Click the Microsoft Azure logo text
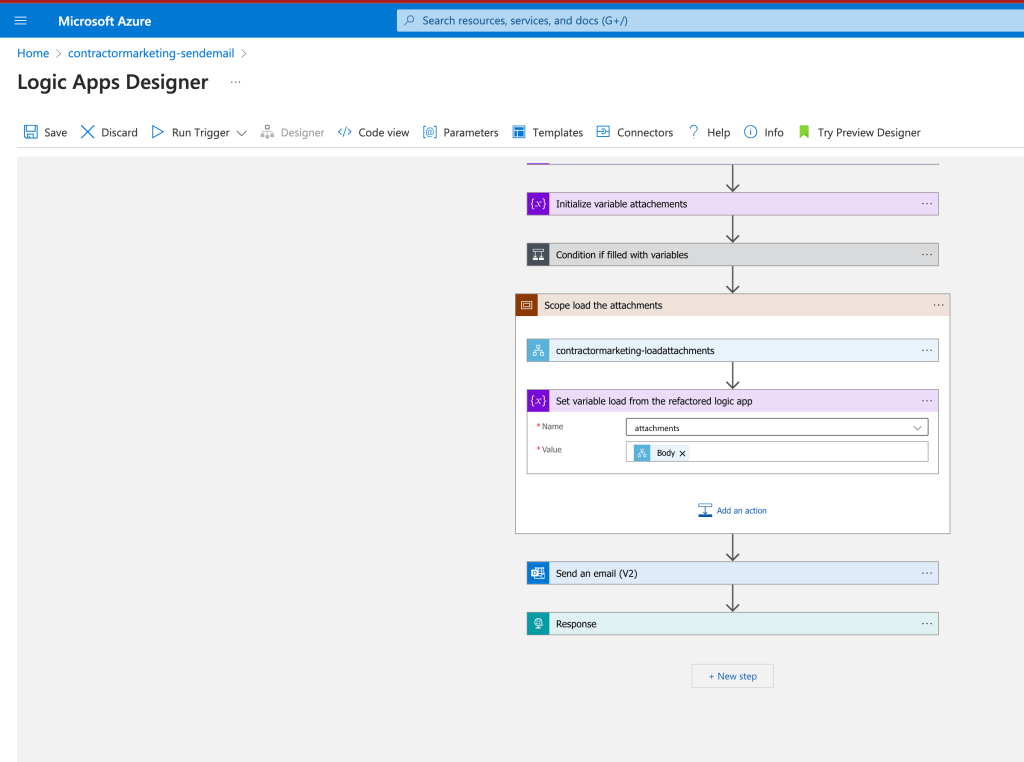The height and width of the screenshot is (762, 1024). [x=104, y=21]
